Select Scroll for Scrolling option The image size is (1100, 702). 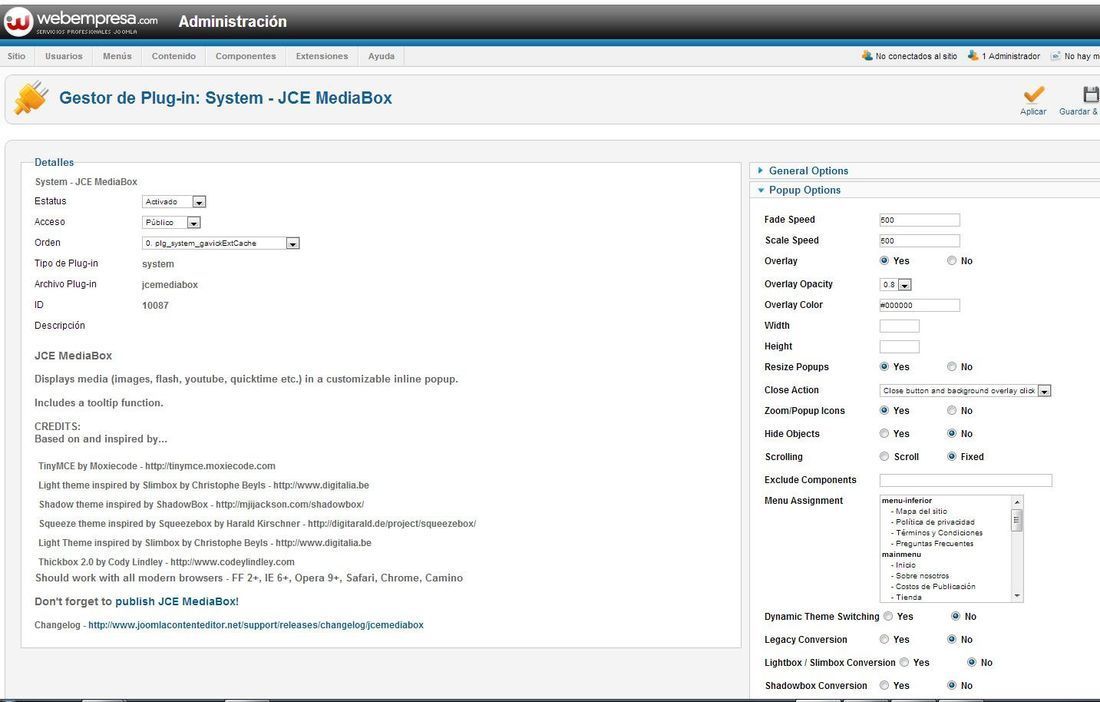tap(884, 456)
